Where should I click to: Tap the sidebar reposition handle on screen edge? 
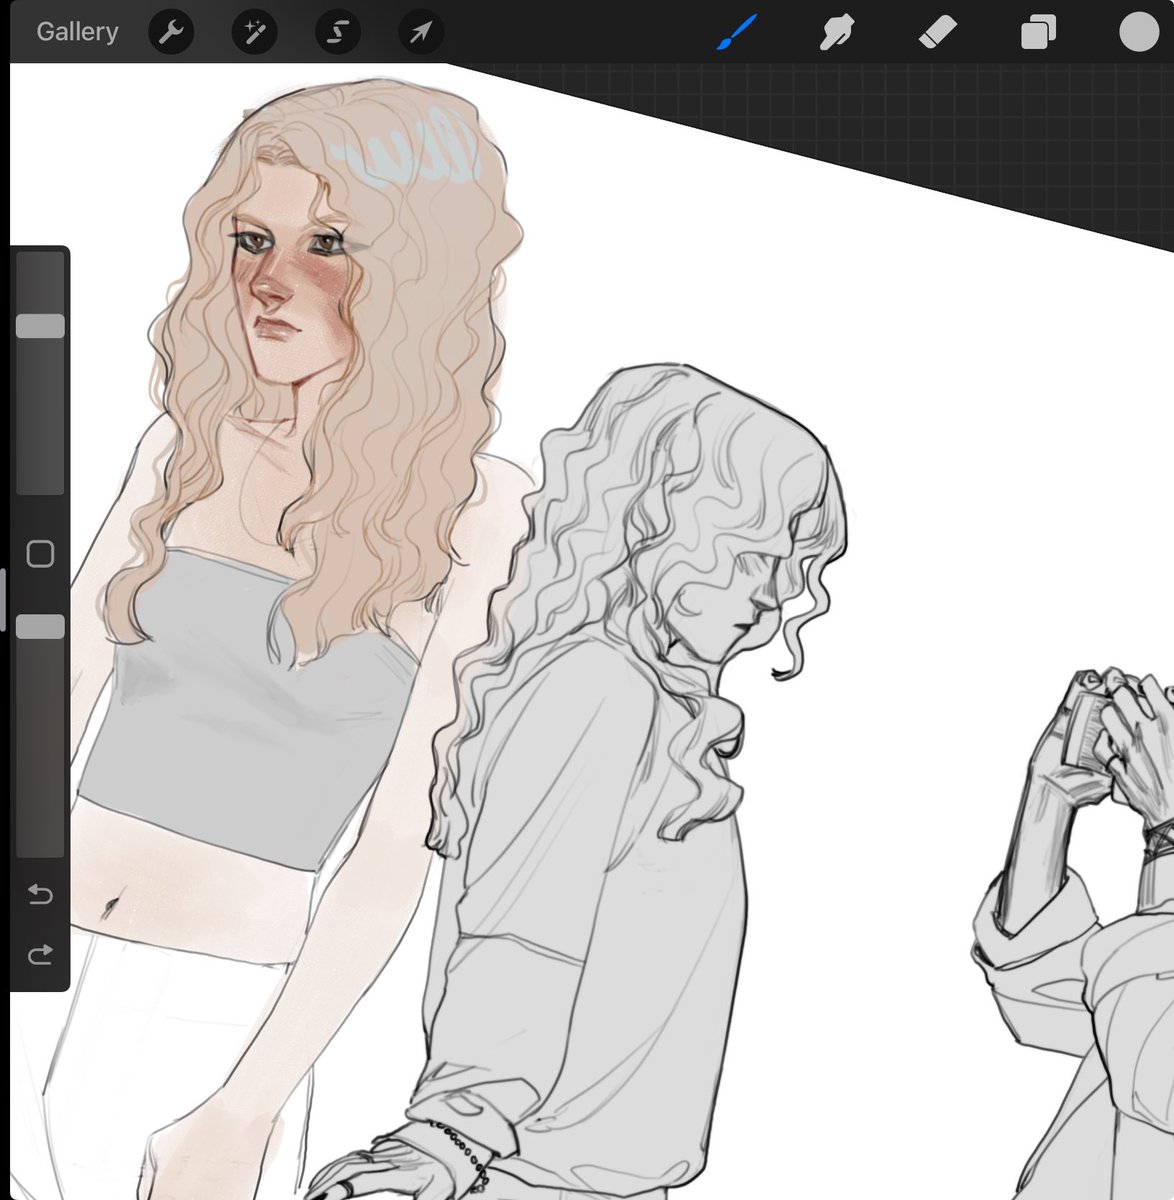5,595
